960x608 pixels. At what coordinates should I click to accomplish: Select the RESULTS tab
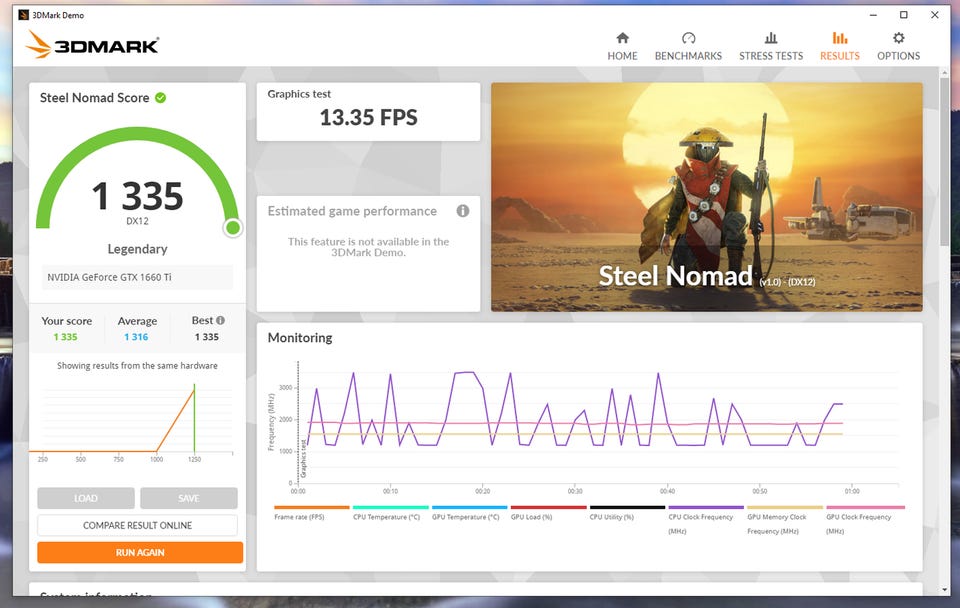839,47
